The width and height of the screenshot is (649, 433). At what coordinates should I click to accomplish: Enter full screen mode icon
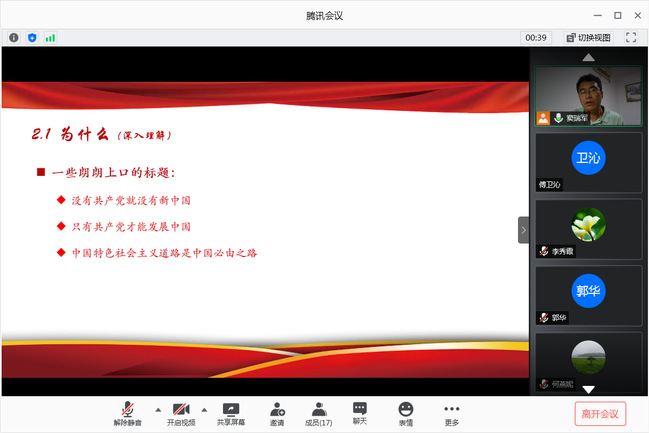631,37
